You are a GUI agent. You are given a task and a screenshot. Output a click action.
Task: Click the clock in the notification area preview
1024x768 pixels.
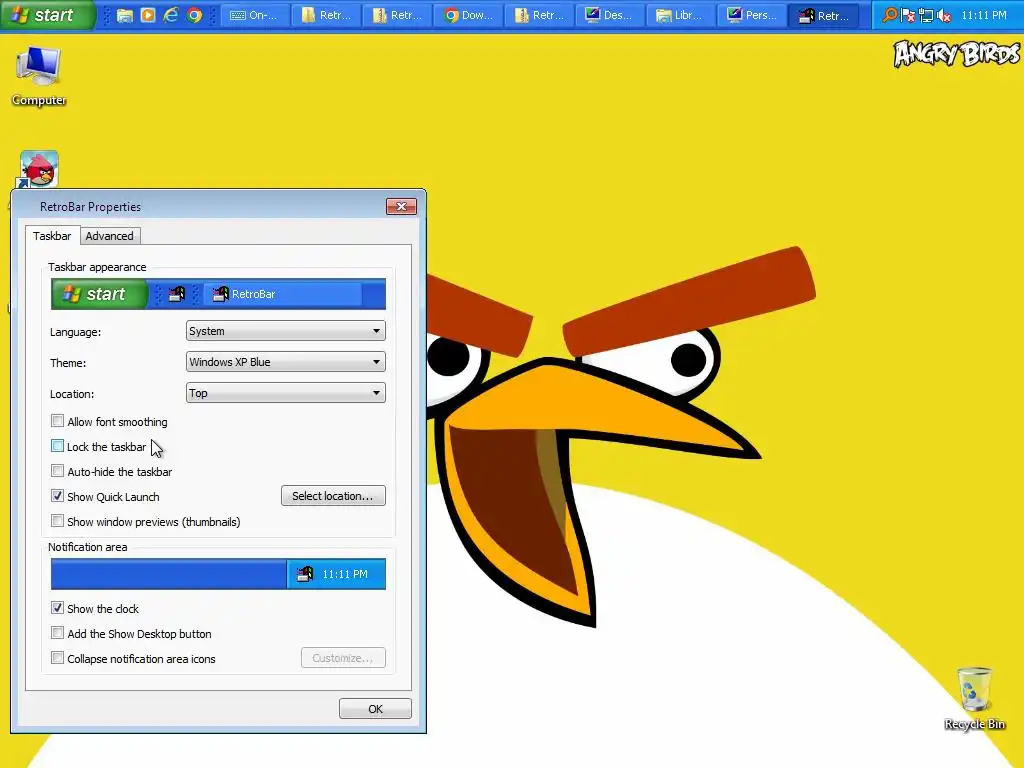click(x=345, y=574)
